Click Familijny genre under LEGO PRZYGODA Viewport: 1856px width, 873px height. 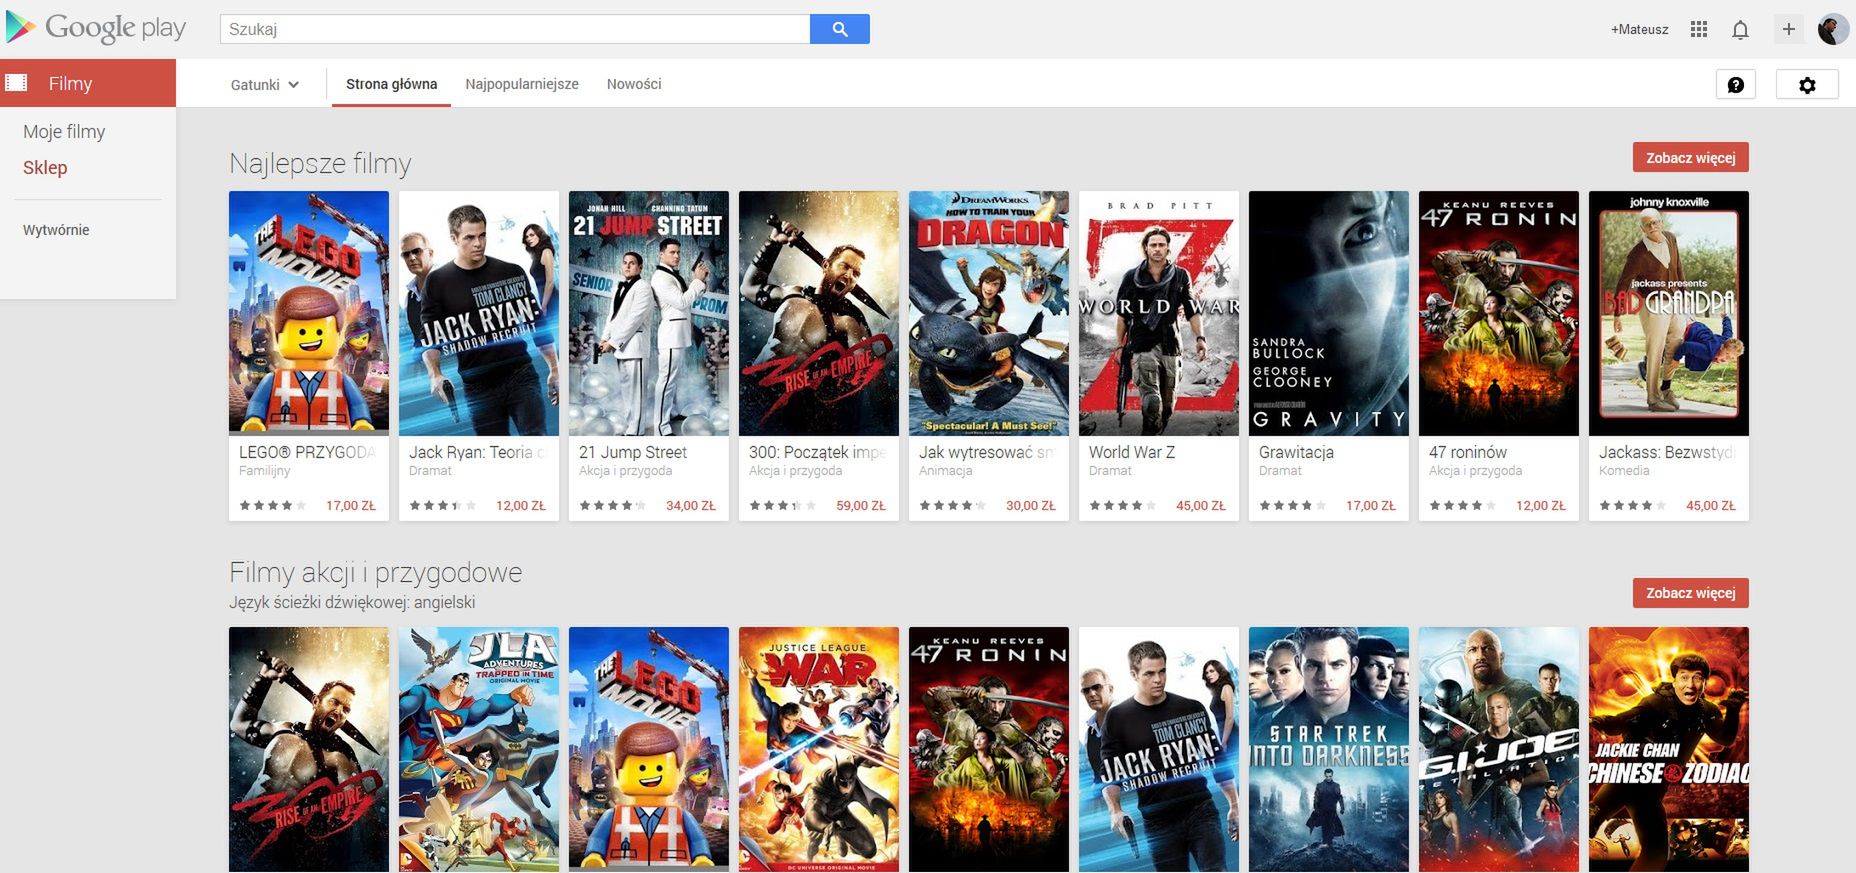(x=264, y=471)
